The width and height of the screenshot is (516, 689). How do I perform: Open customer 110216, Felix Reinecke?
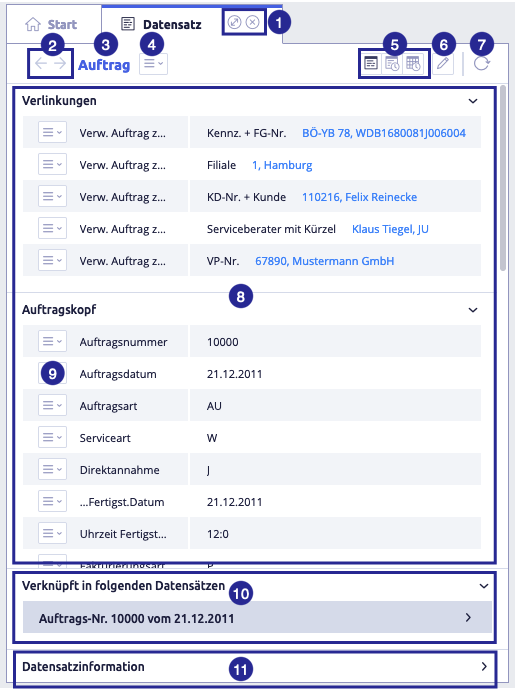coord(360,197)
